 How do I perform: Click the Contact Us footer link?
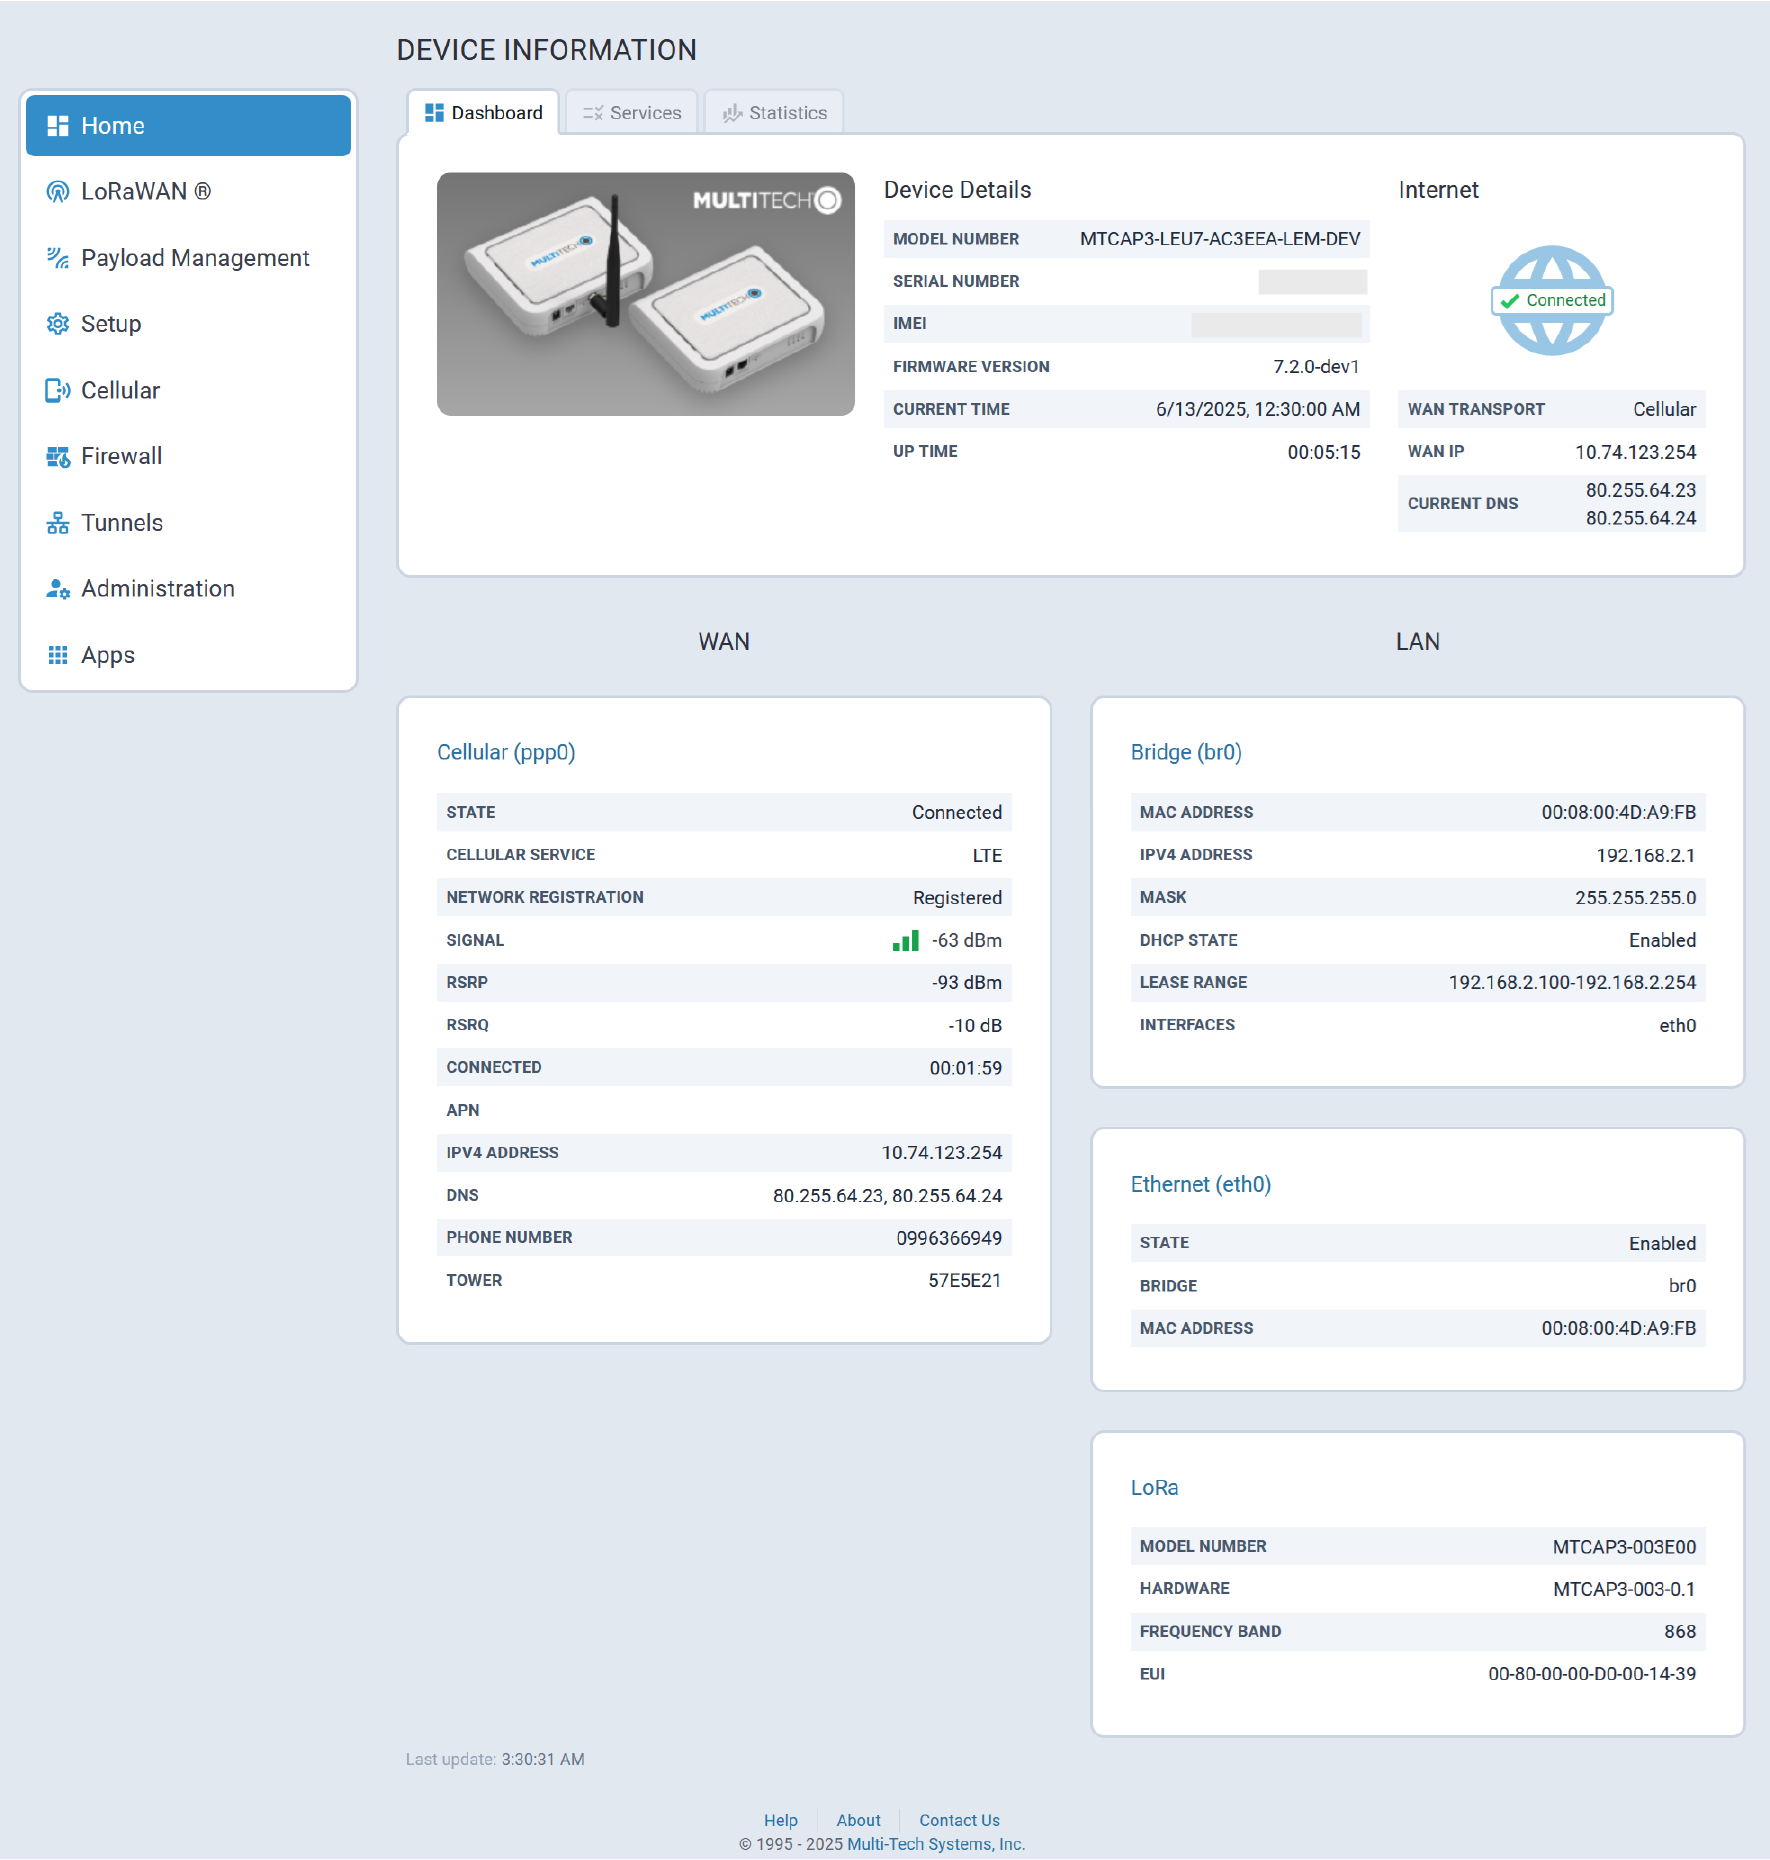tap(959, 1820)
